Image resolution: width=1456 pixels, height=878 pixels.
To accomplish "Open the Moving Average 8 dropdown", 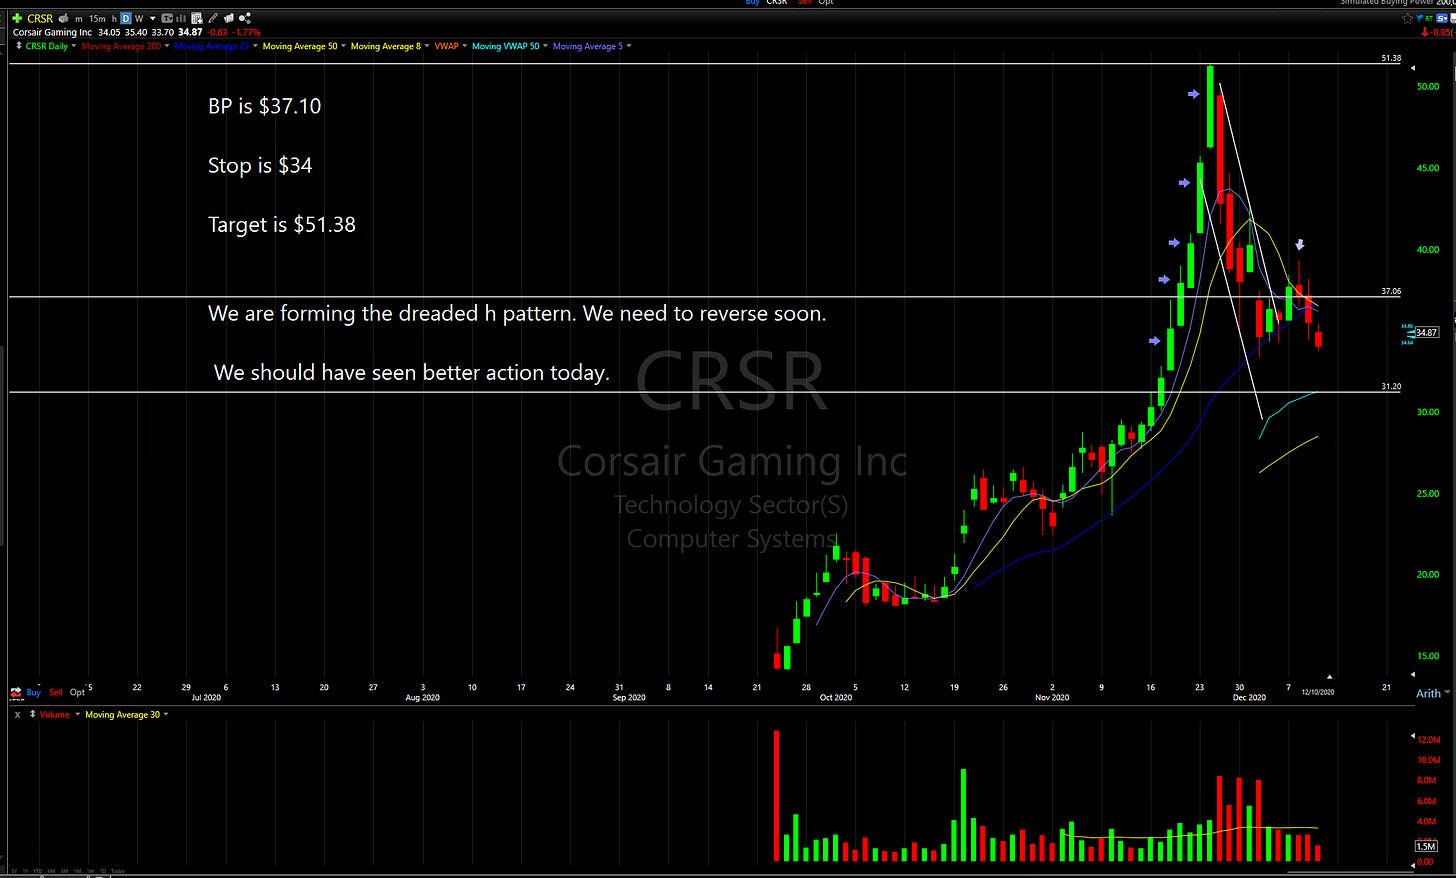I will click(426, 46).
